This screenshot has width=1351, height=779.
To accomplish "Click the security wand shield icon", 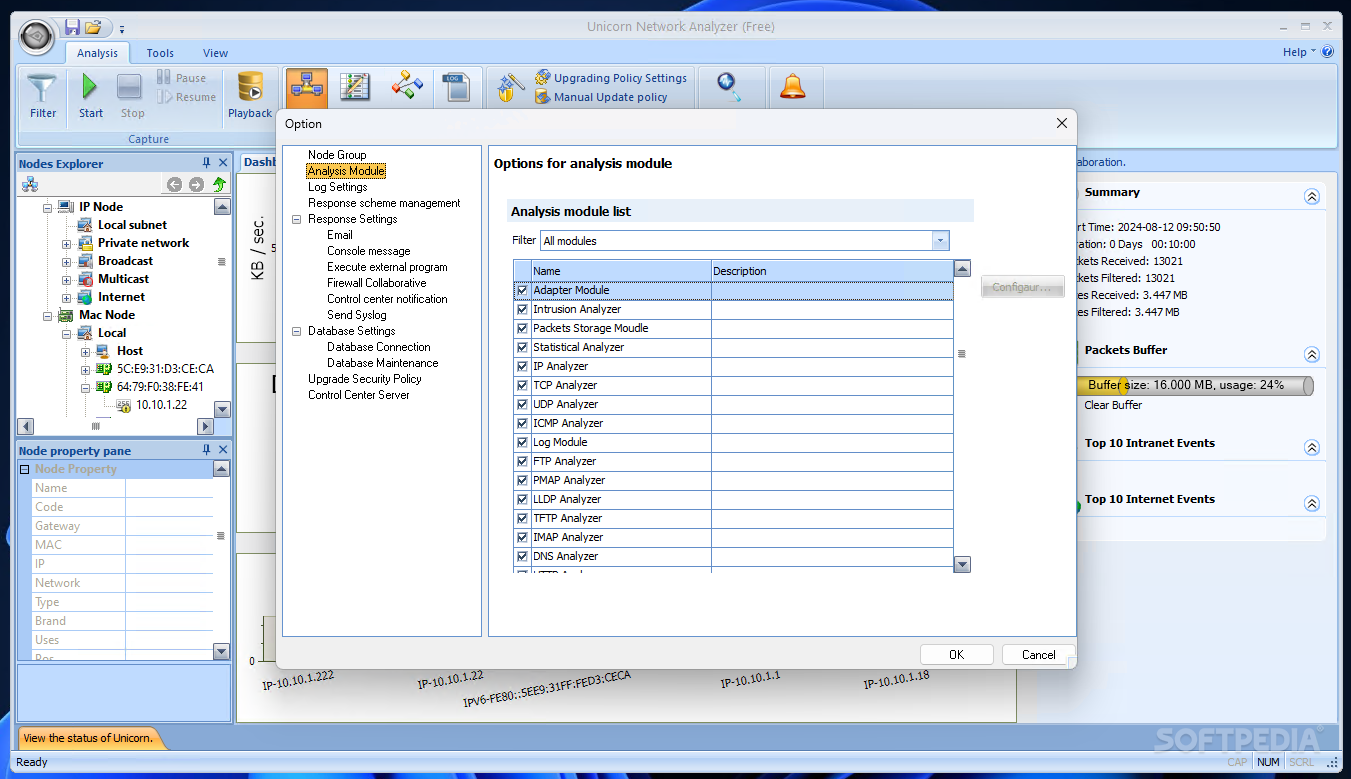I will [511, 87].
